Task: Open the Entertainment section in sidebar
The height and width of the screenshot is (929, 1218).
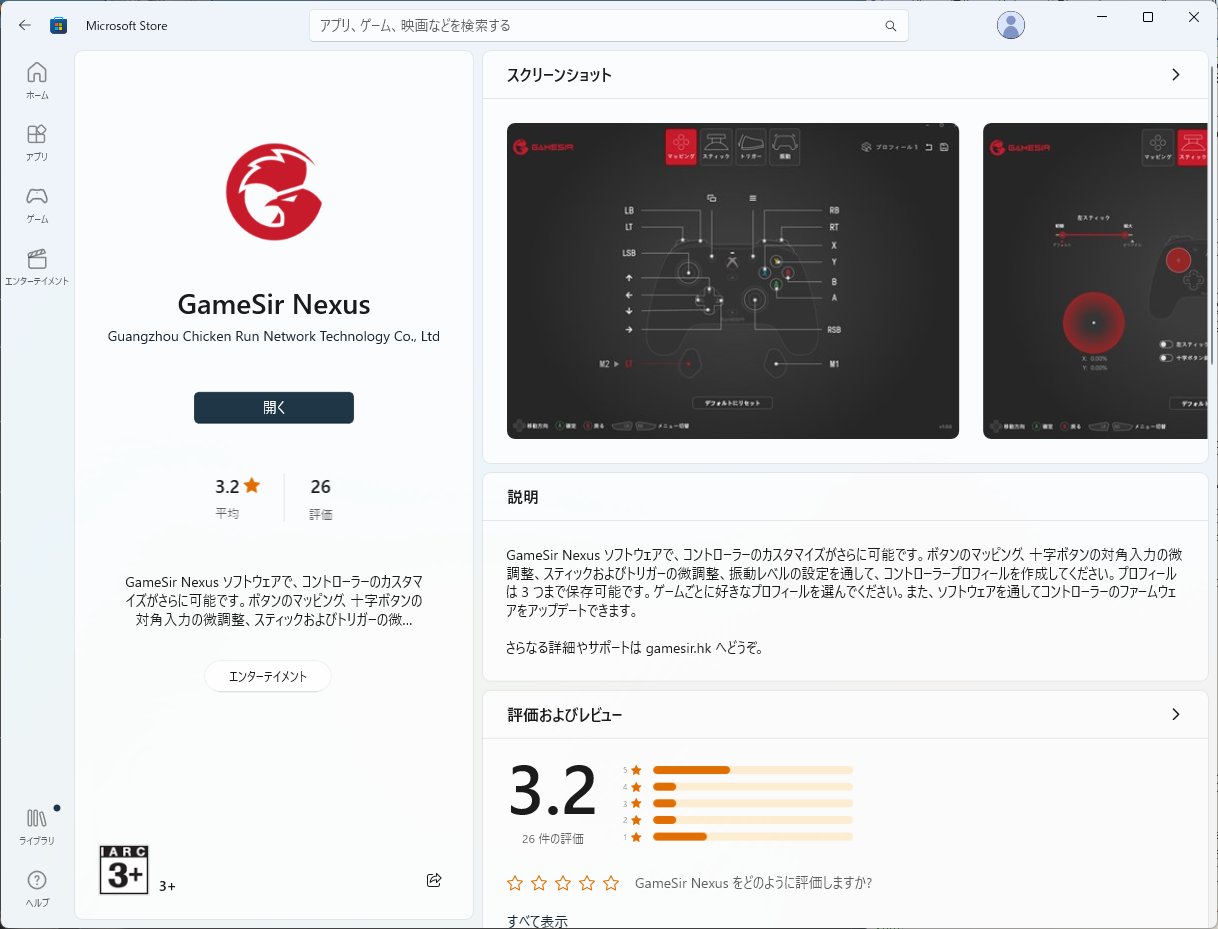Action: [37, 267]
